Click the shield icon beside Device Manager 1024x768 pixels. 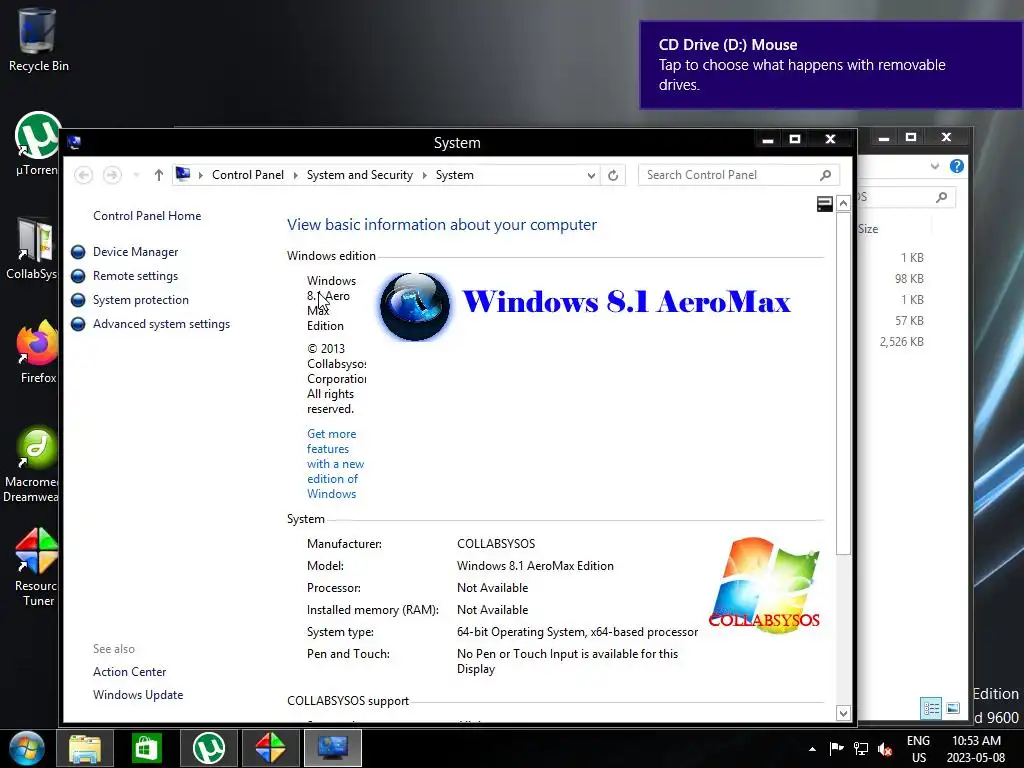pyautogui.click(x=78, y=252)
